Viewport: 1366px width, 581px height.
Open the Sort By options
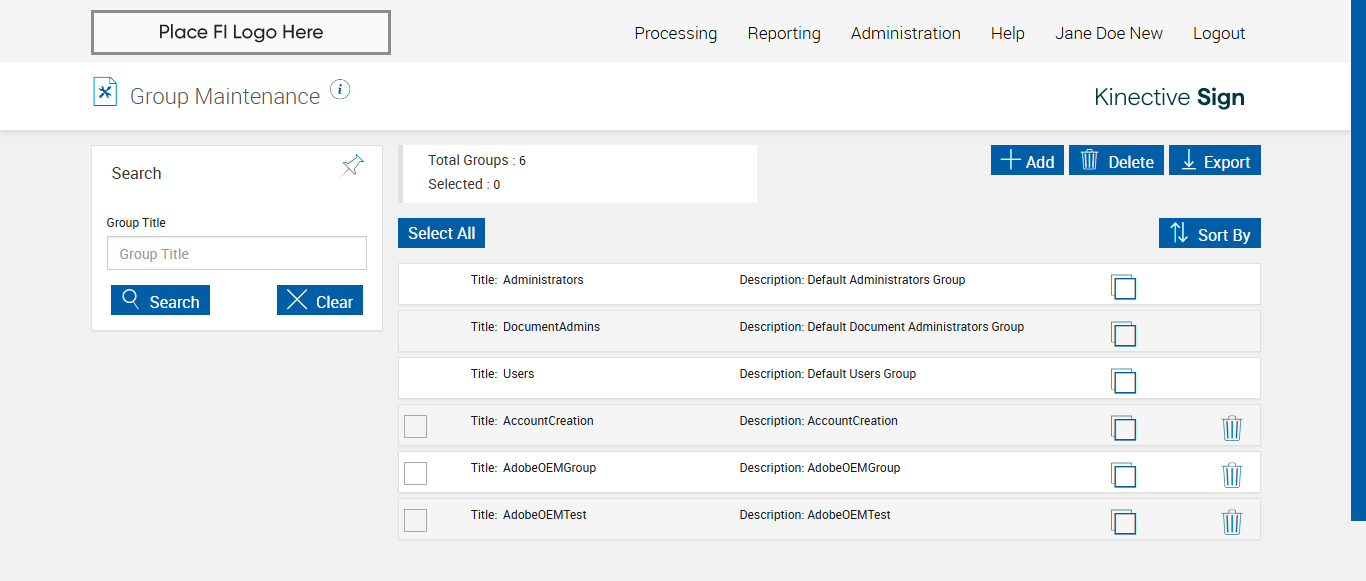pos(1209,234)
